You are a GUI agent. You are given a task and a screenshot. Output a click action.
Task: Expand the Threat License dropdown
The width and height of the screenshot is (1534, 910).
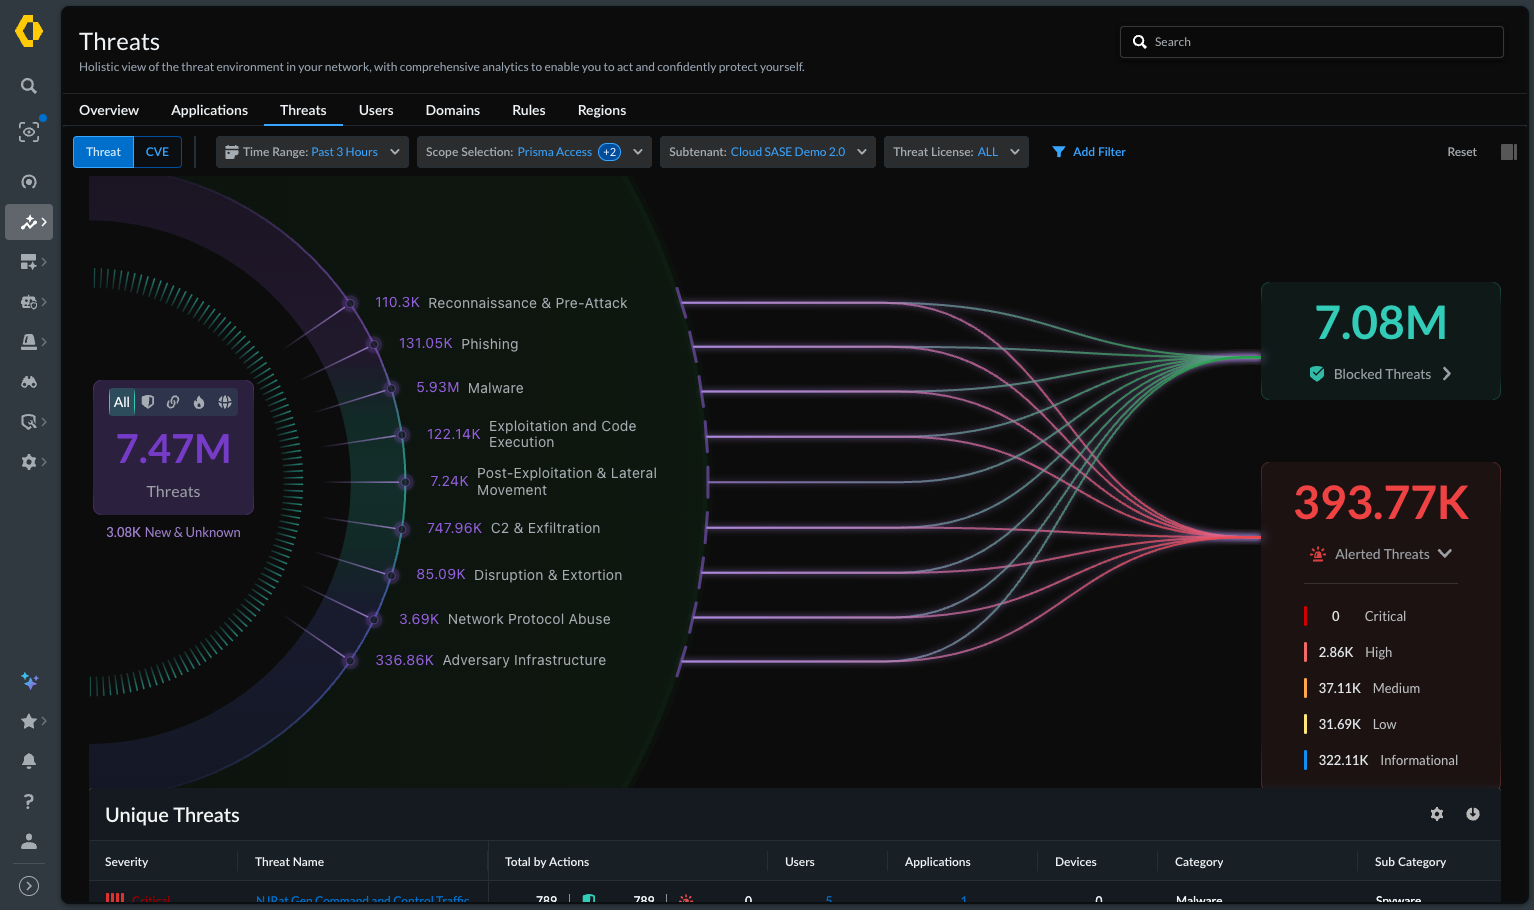point(956,152)
